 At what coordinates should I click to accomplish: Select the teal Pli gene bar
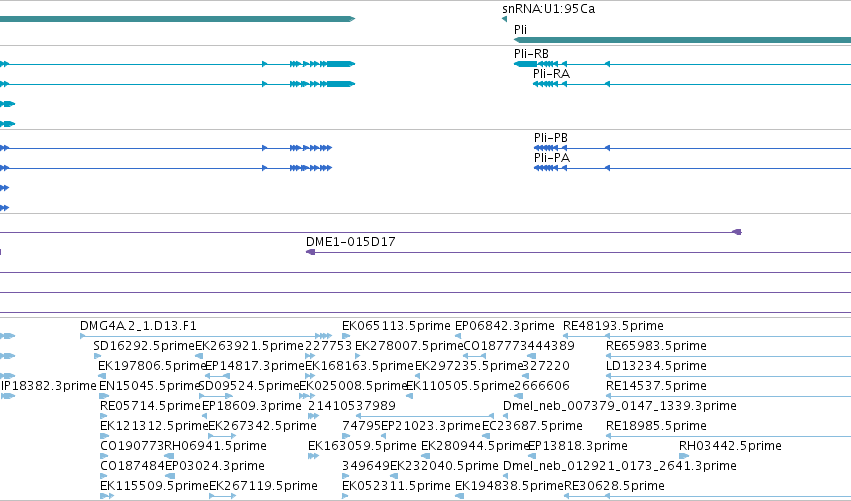coord(682,40)
